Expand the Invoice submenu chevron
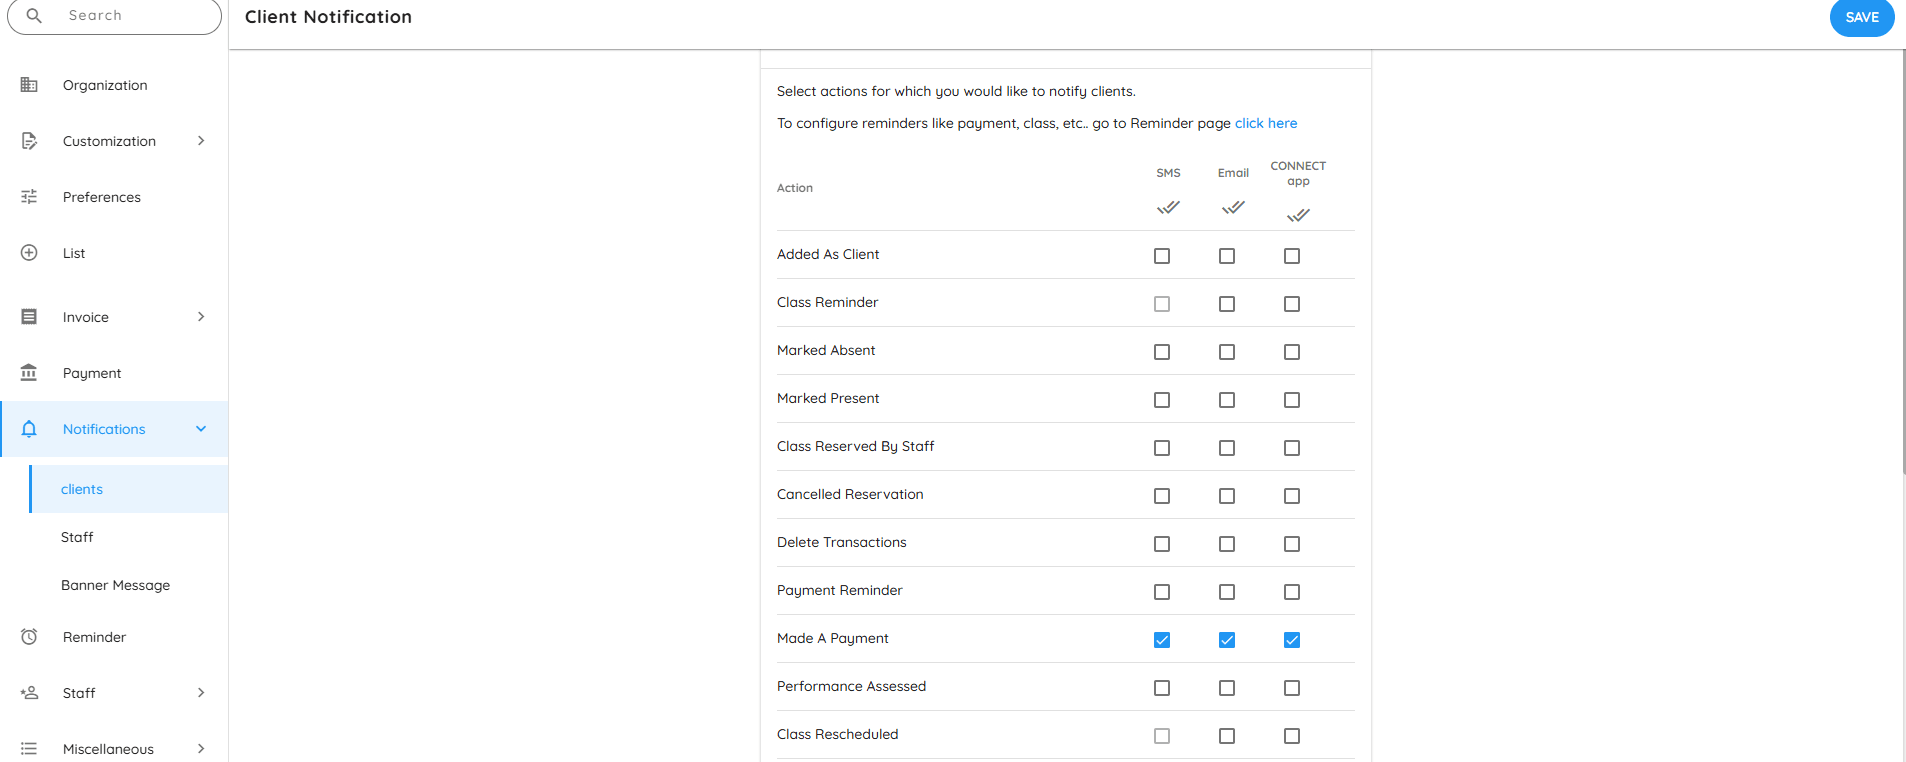Screen dimensions: 1906x762 point(201,317)
